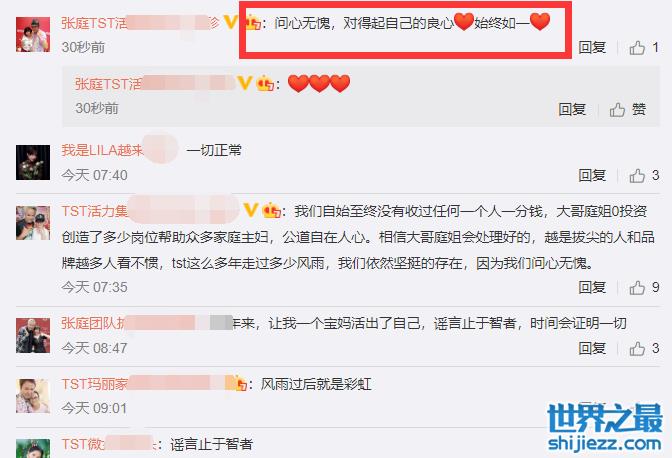
Task: Thumbs-up the comment posted 今天 07:35
Action: (637, 287)
